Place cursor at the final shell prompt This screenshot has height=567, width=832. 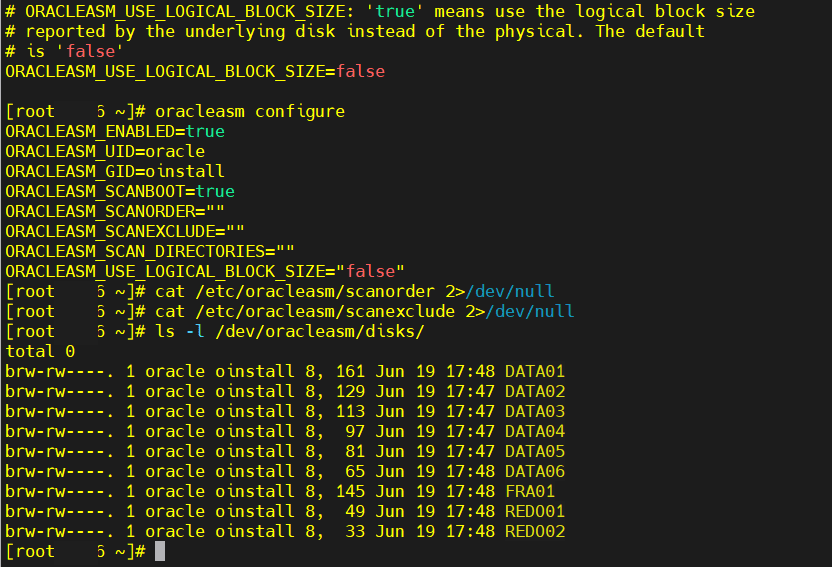[160, 552]
